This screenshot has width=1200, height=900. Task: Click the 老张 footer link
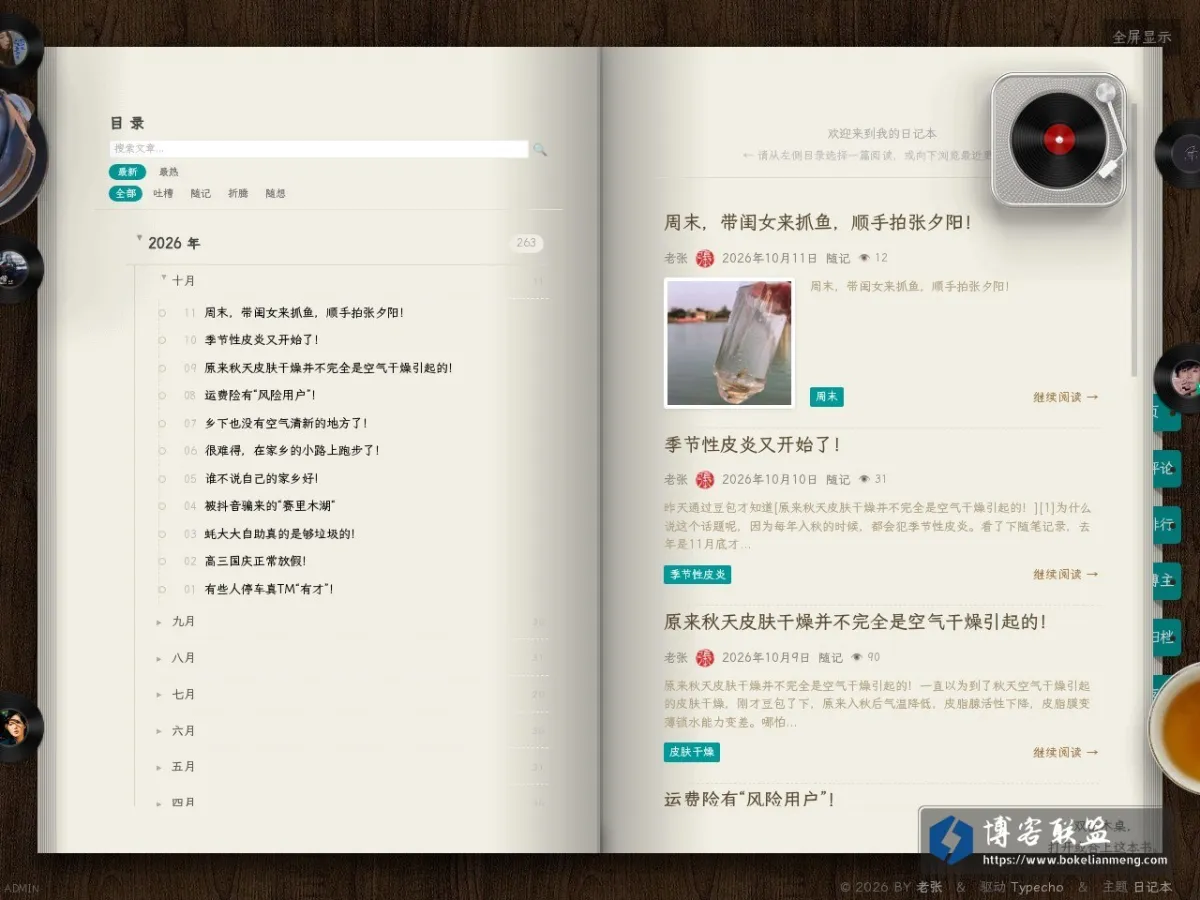[930, 887]
